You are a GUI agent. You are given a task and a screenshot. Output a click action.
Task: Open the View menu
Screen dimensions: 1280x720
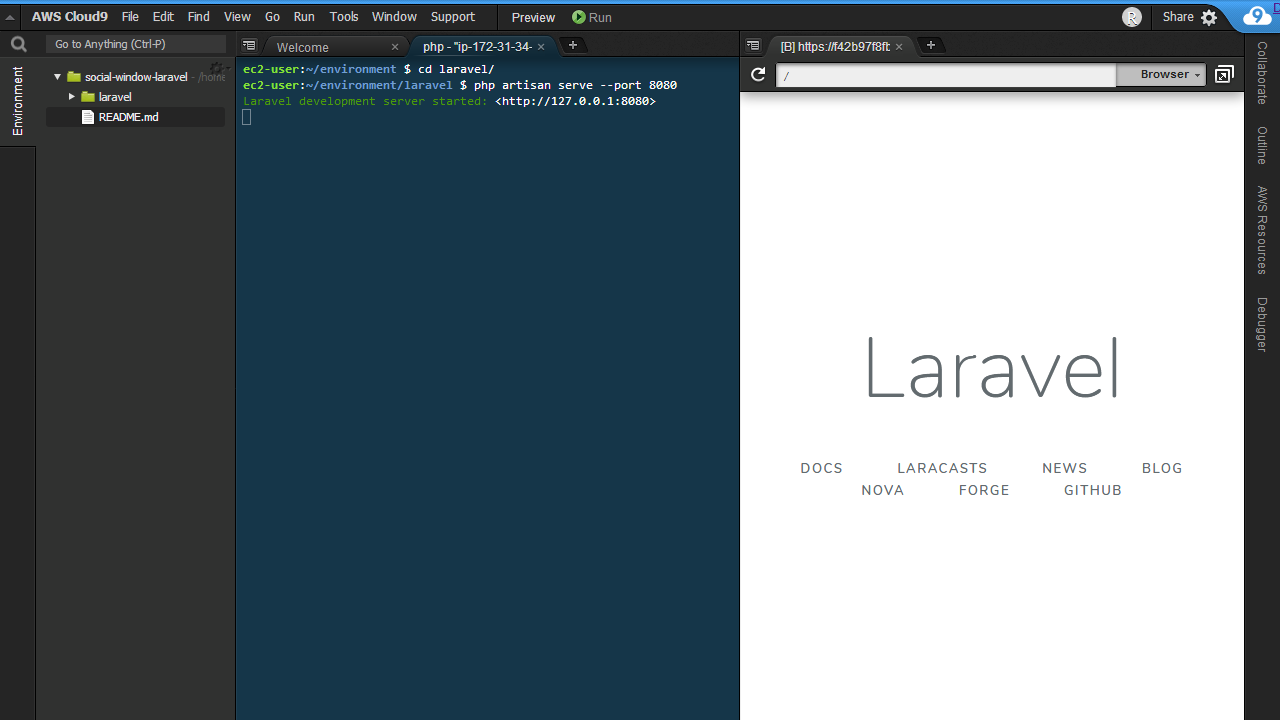click(237, 17)
